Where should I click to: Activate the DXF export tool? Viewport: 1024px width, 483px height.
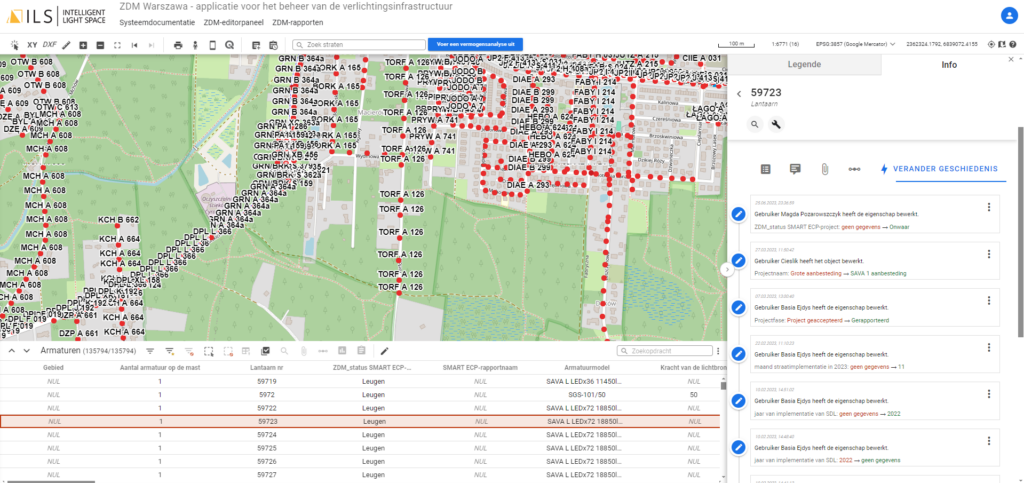point(49,45)
